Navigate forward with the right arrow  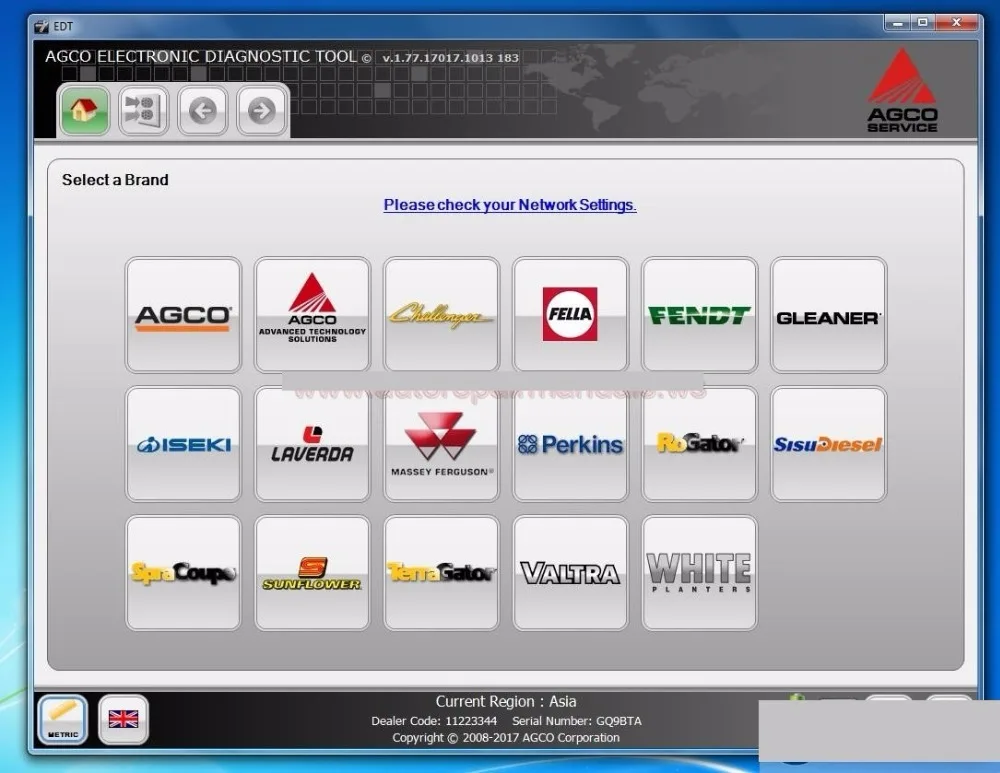click(x=261, y=111)
